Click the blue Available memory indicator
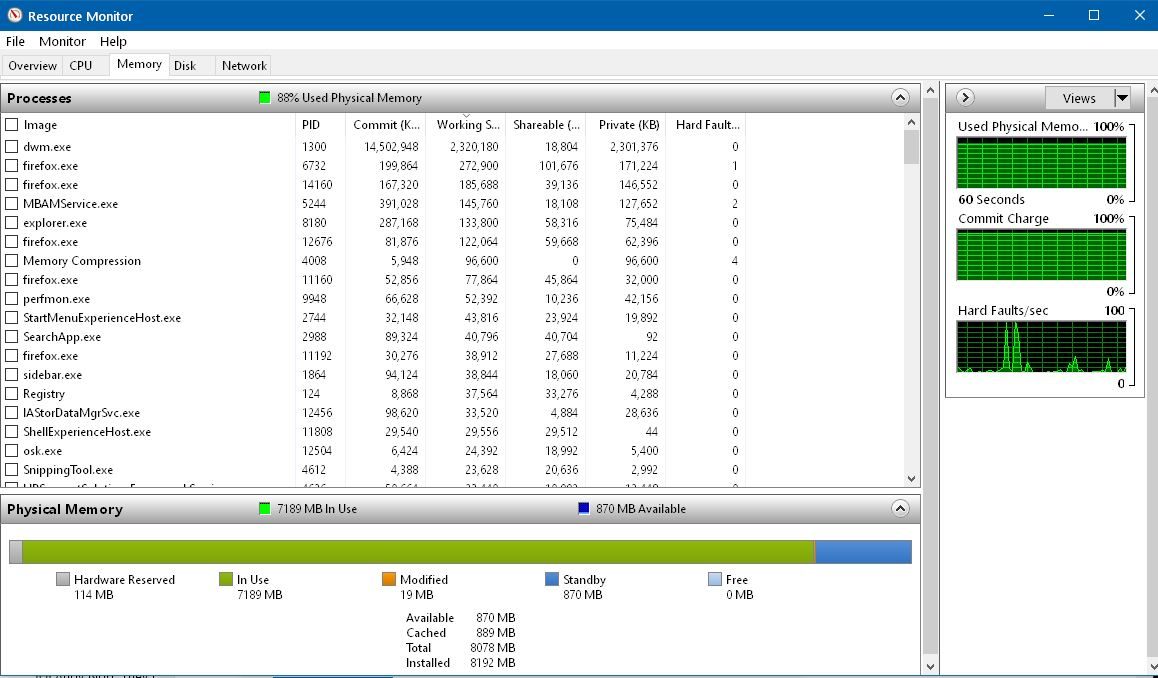This screenshot has width=1158, height=678. (583, 509)
